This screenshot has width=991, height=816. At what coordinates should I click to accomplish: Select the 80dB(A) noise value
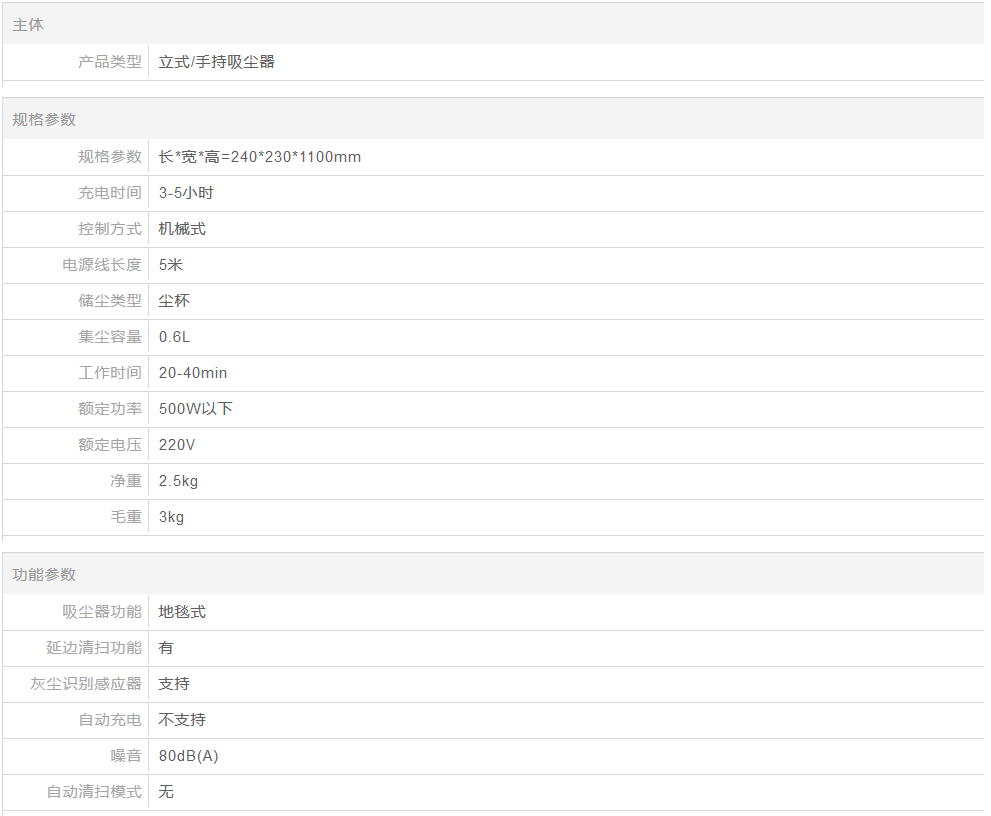188,756
